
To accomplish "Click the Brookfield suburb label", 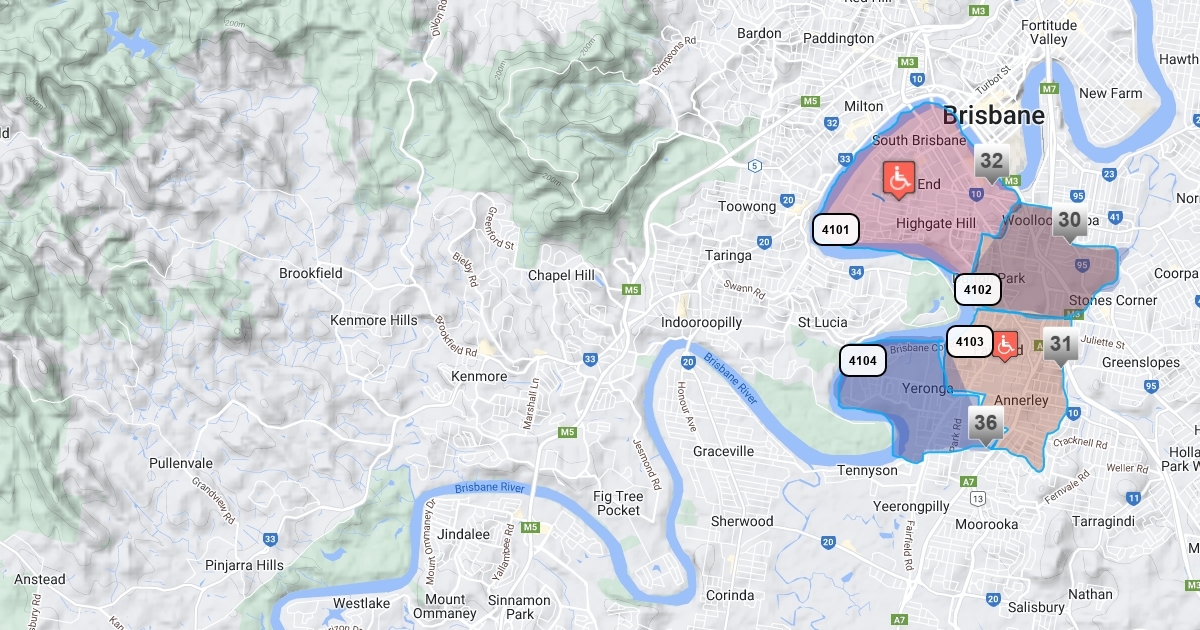I will 311,273.
